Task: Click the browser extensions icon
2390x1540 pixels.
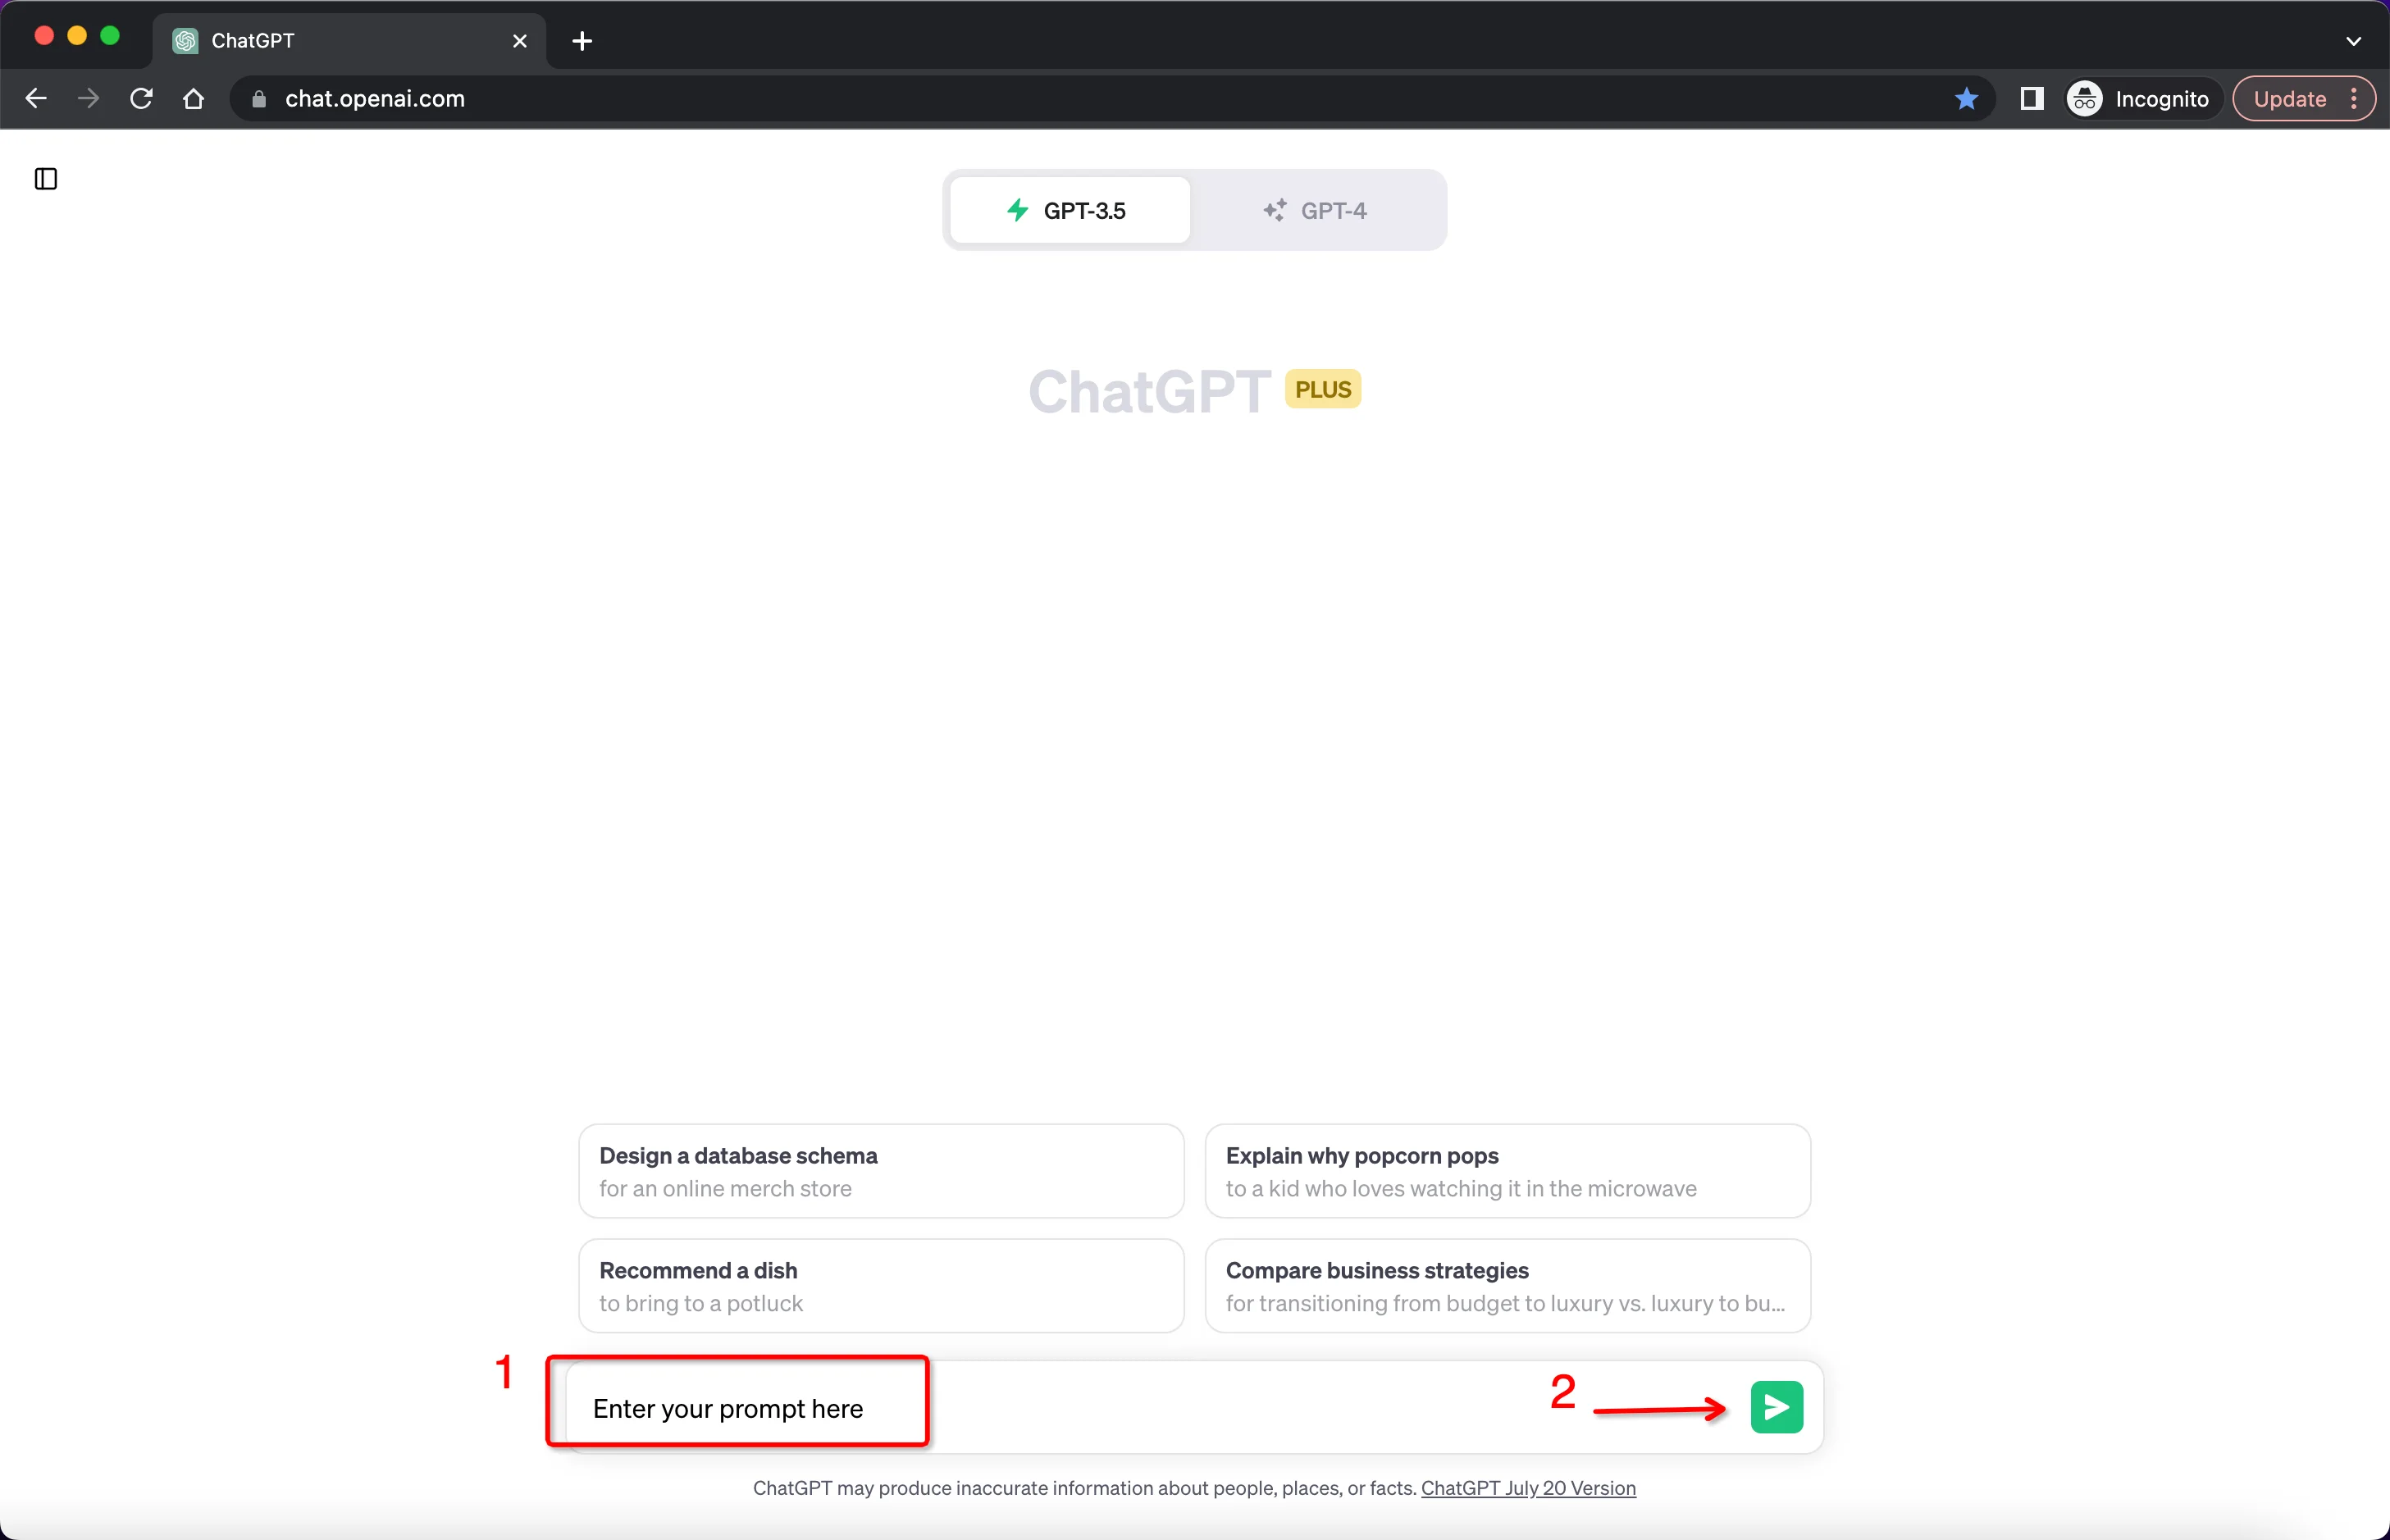Action: pyautogui.click(x=2031, y=99)
